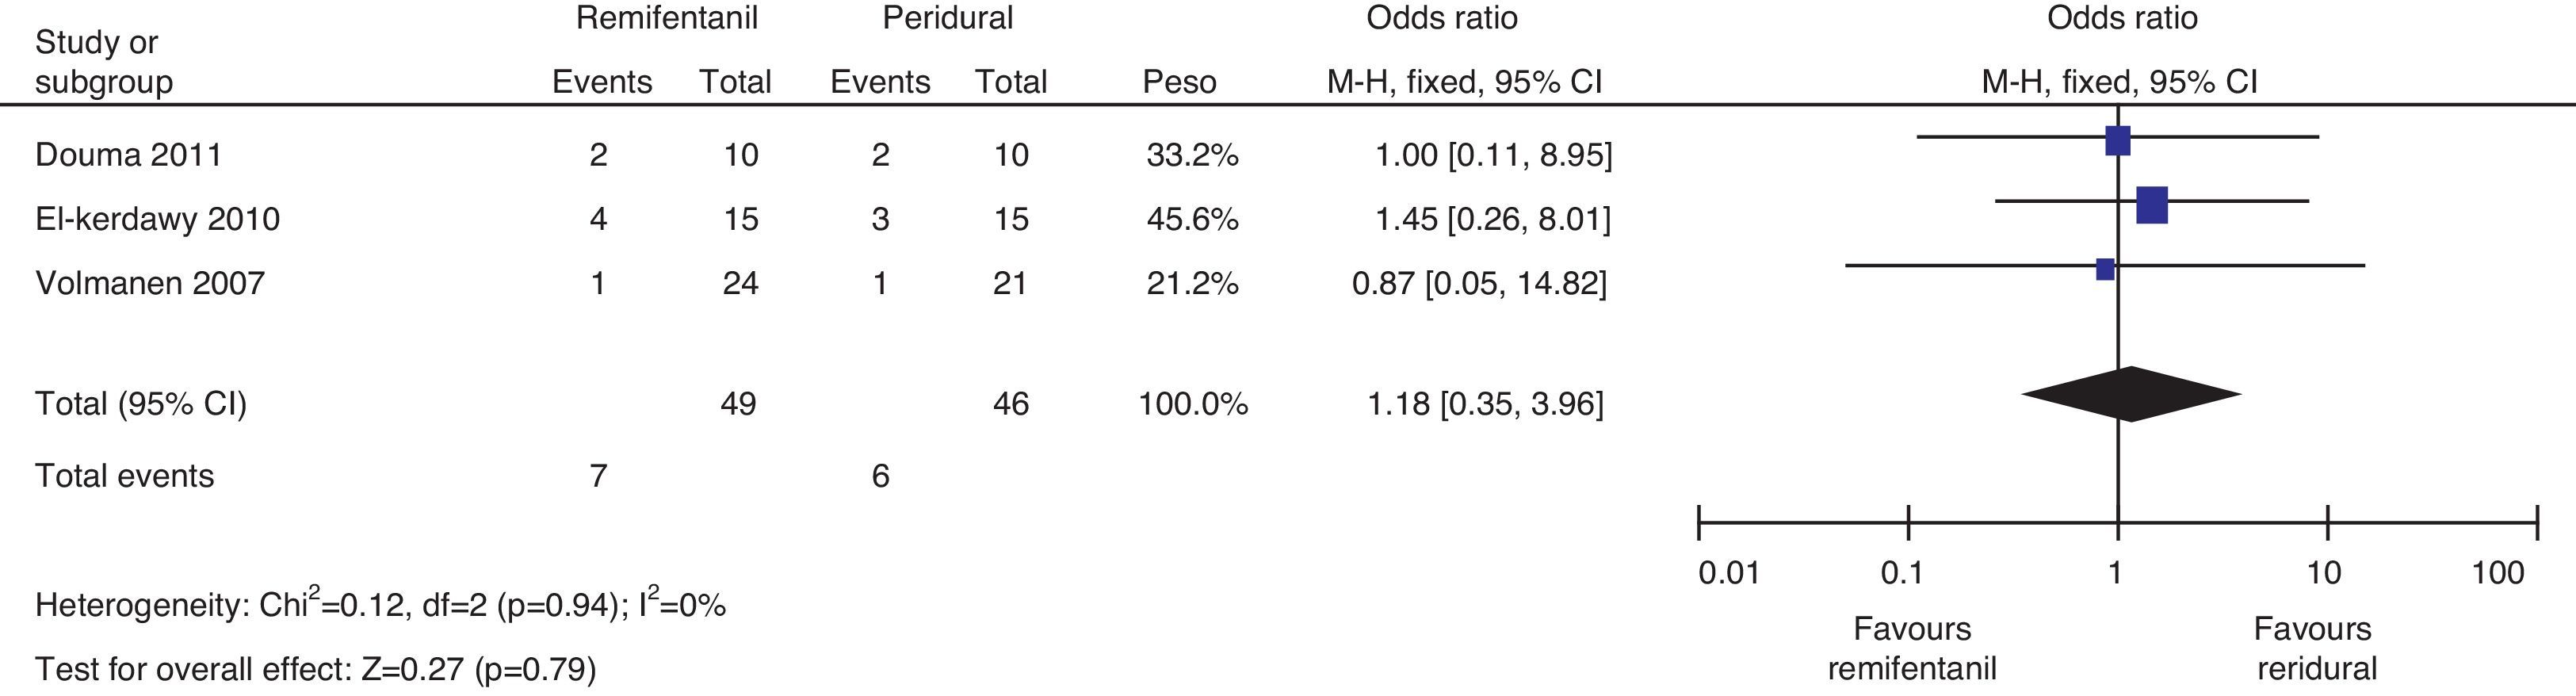
Task: Click the Peso column heading
Action: point(1179,82)
